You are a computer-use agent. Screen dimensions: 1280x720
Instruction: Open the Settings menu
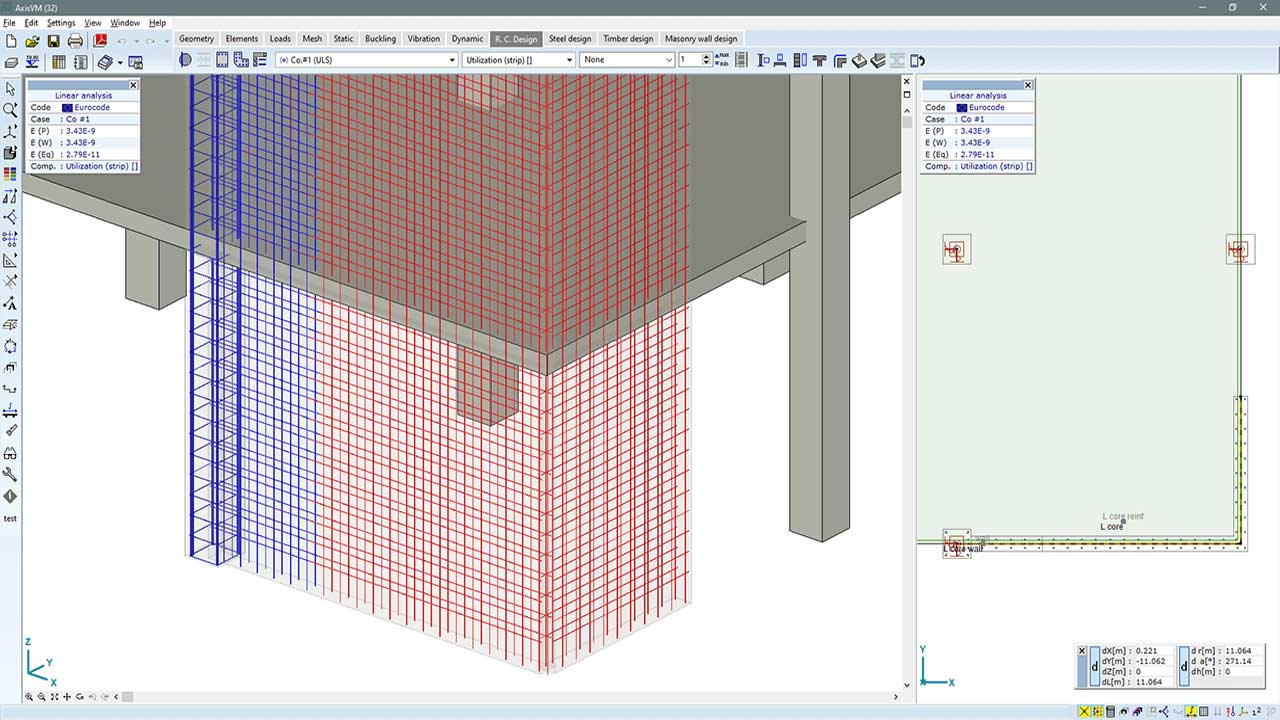click(61, 22)
